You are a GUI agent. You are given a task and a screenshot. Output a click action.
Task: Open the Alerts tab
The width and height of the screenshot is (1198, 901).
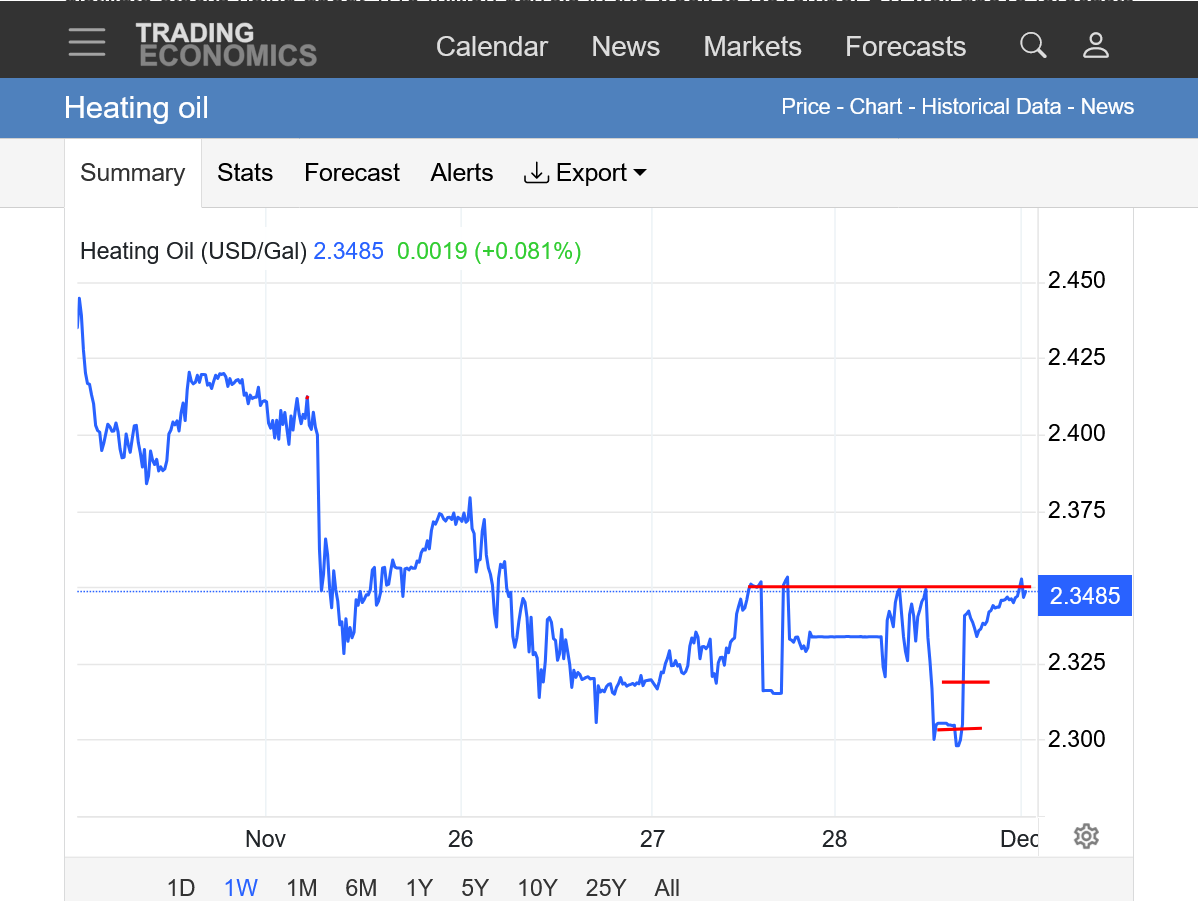(x=462, y=173)
